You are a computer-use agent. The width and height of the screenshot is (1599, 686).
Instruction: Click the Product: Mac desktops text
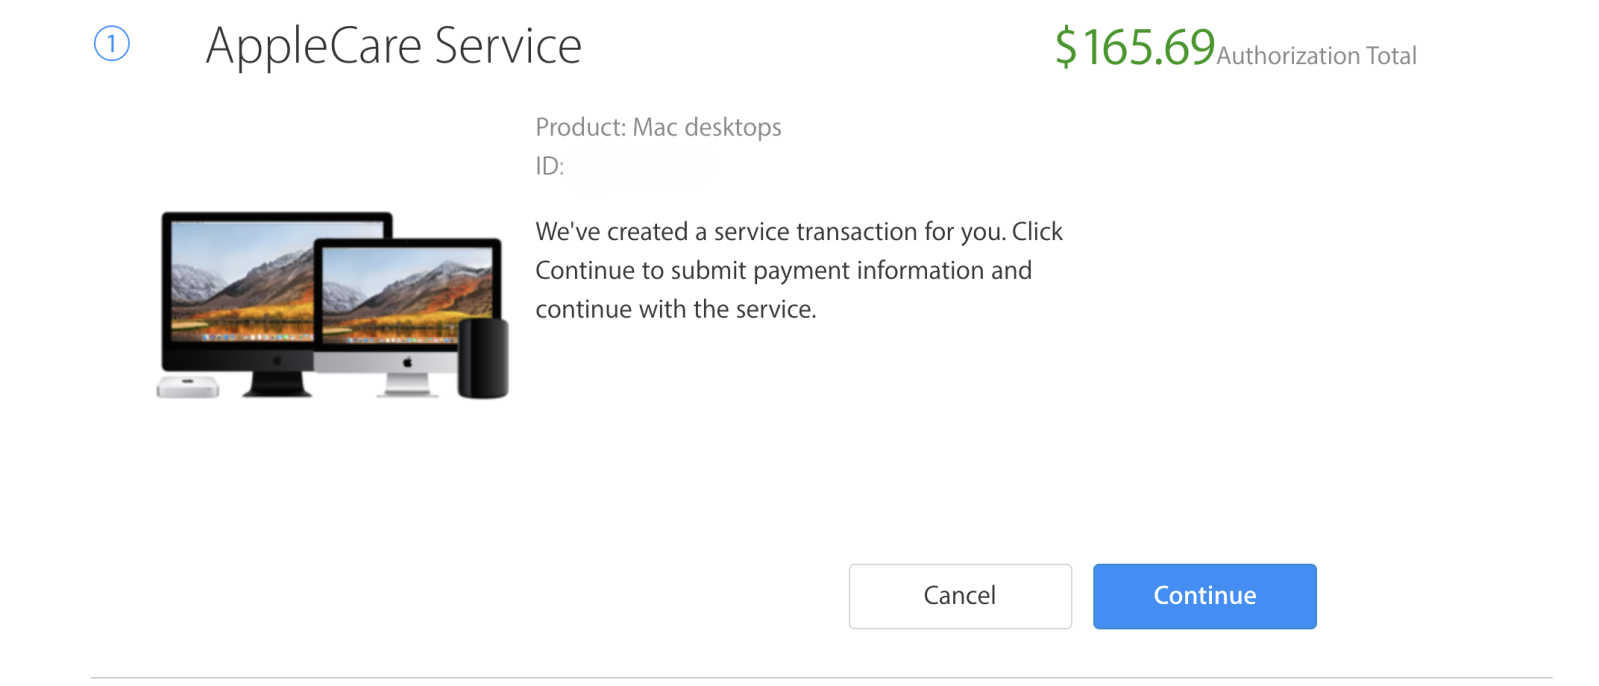(x=658, y=127)
